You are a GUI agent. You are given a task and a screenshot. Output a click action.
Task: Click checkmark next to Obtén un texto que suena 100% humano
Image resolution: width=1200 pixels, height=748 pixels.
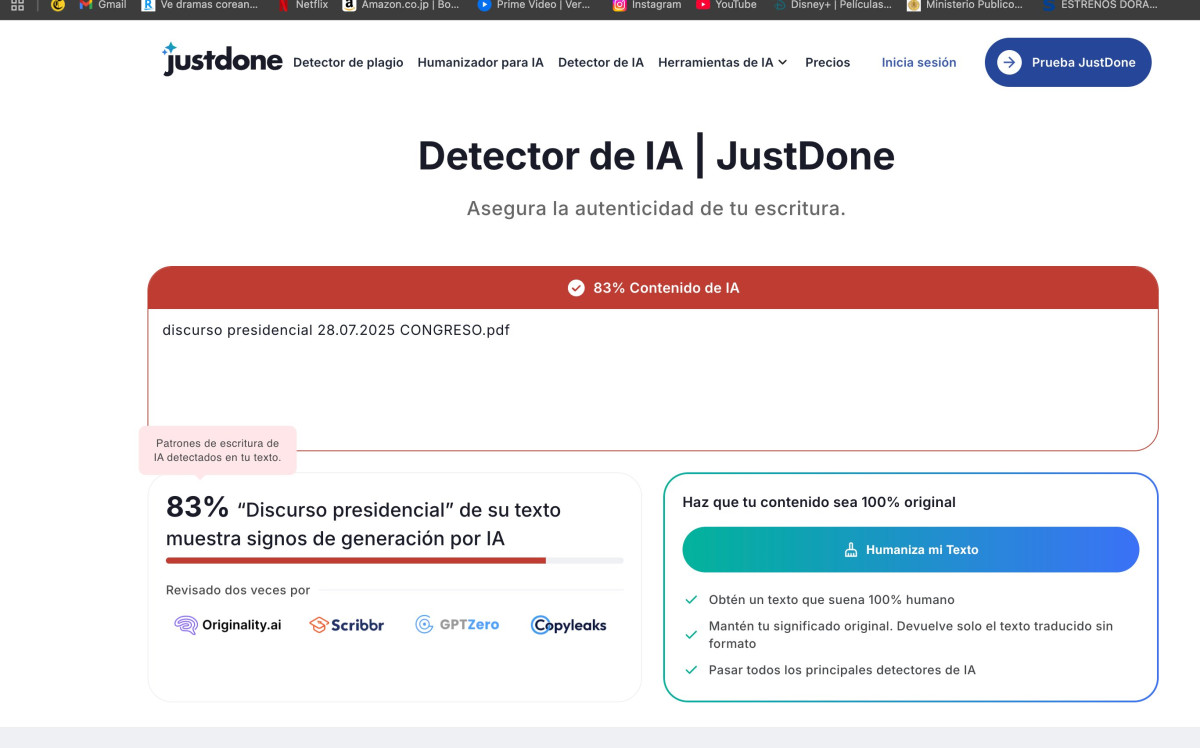coord(691,600)
